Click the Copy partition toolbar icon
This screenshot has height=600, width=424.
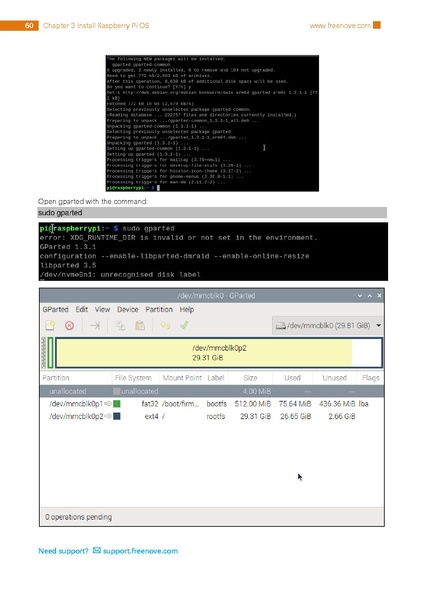coord(120,326)
